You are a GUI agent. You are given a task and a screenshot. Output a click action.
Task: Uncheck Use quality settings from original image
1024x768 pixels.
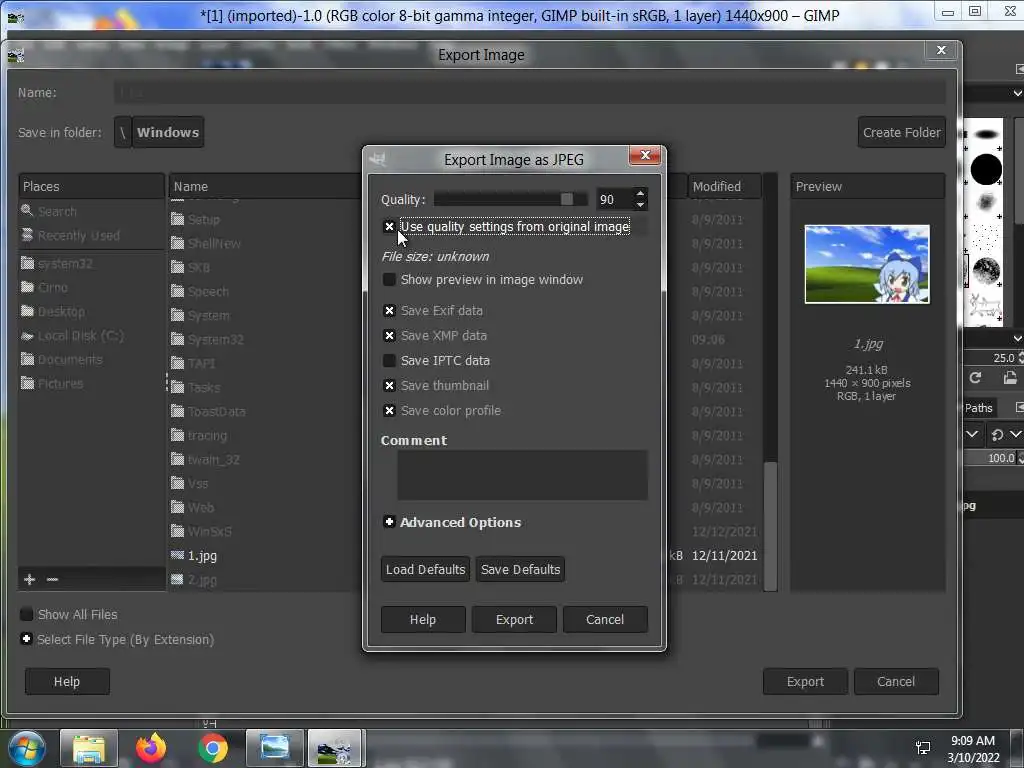389,227
